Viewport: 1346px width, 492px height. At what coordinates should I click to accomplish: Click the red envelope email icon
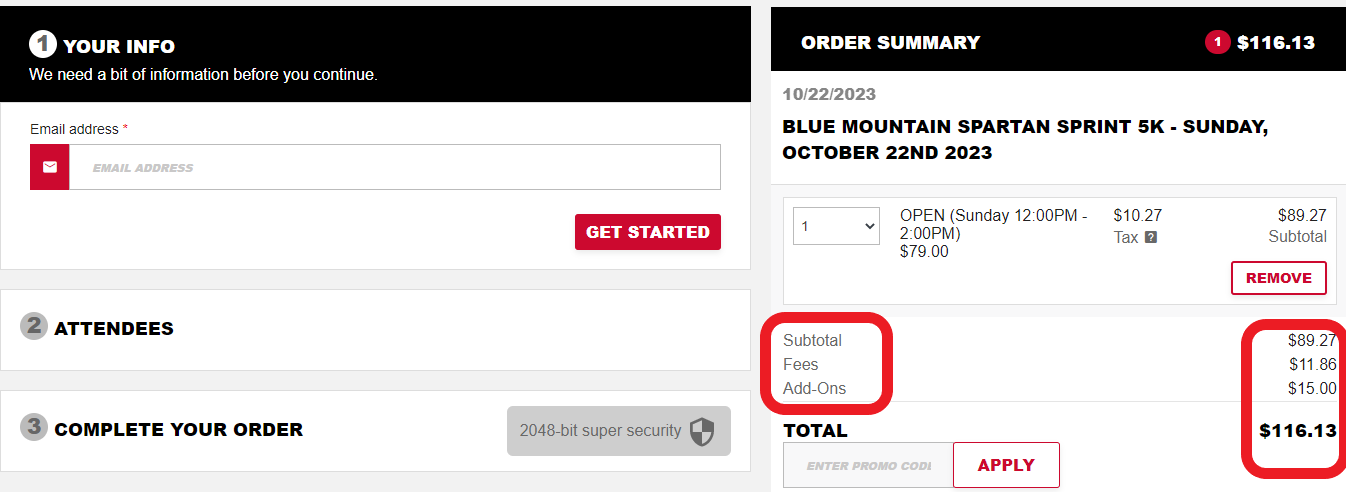(x=50, y=167)
